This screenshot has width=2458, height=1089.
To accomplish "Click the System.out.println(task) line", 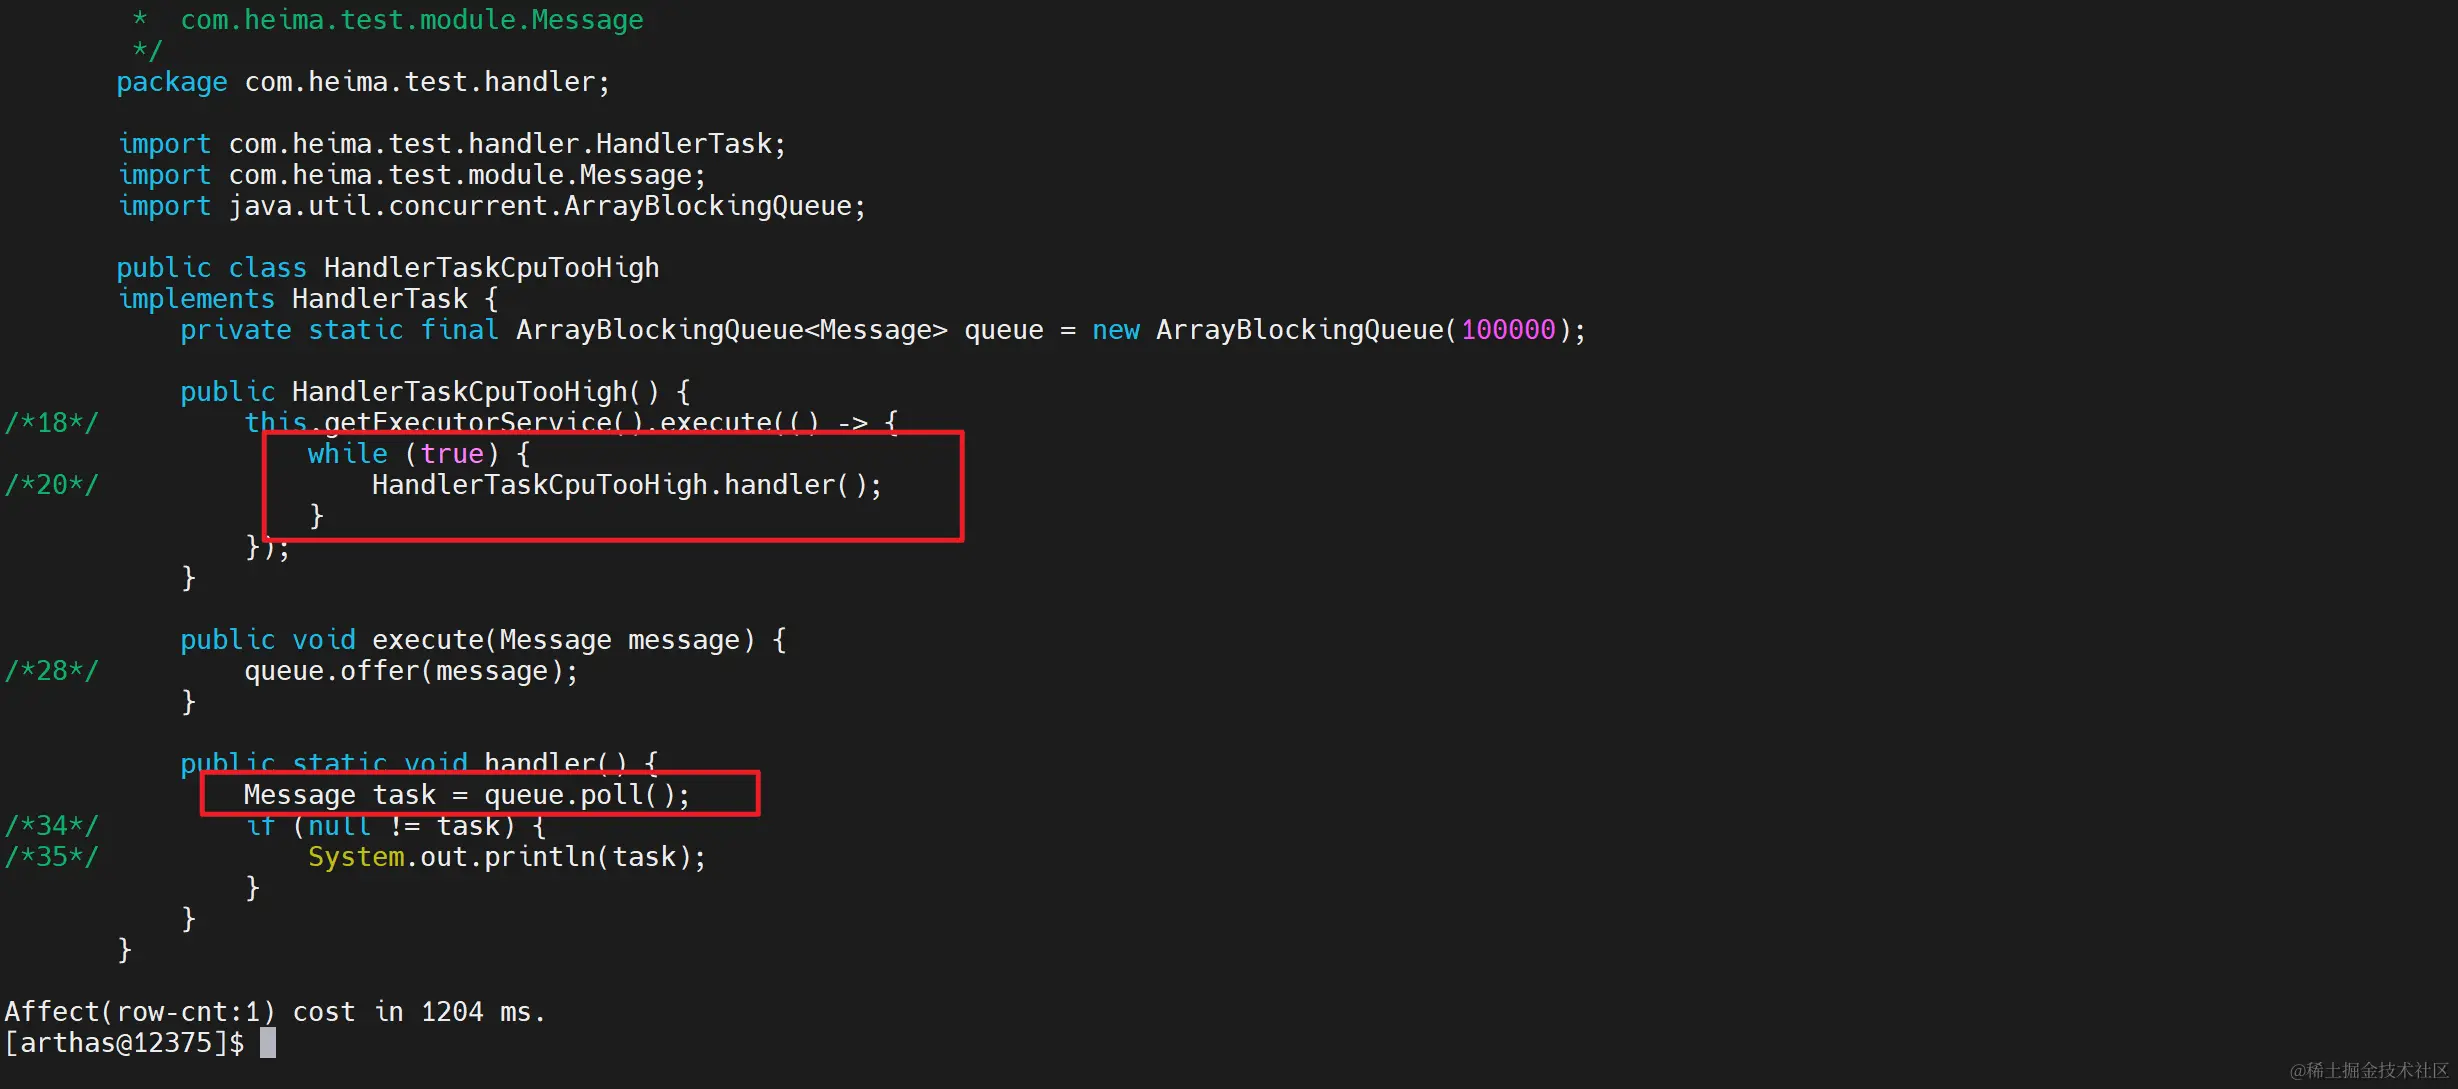I will pos(506,857).
